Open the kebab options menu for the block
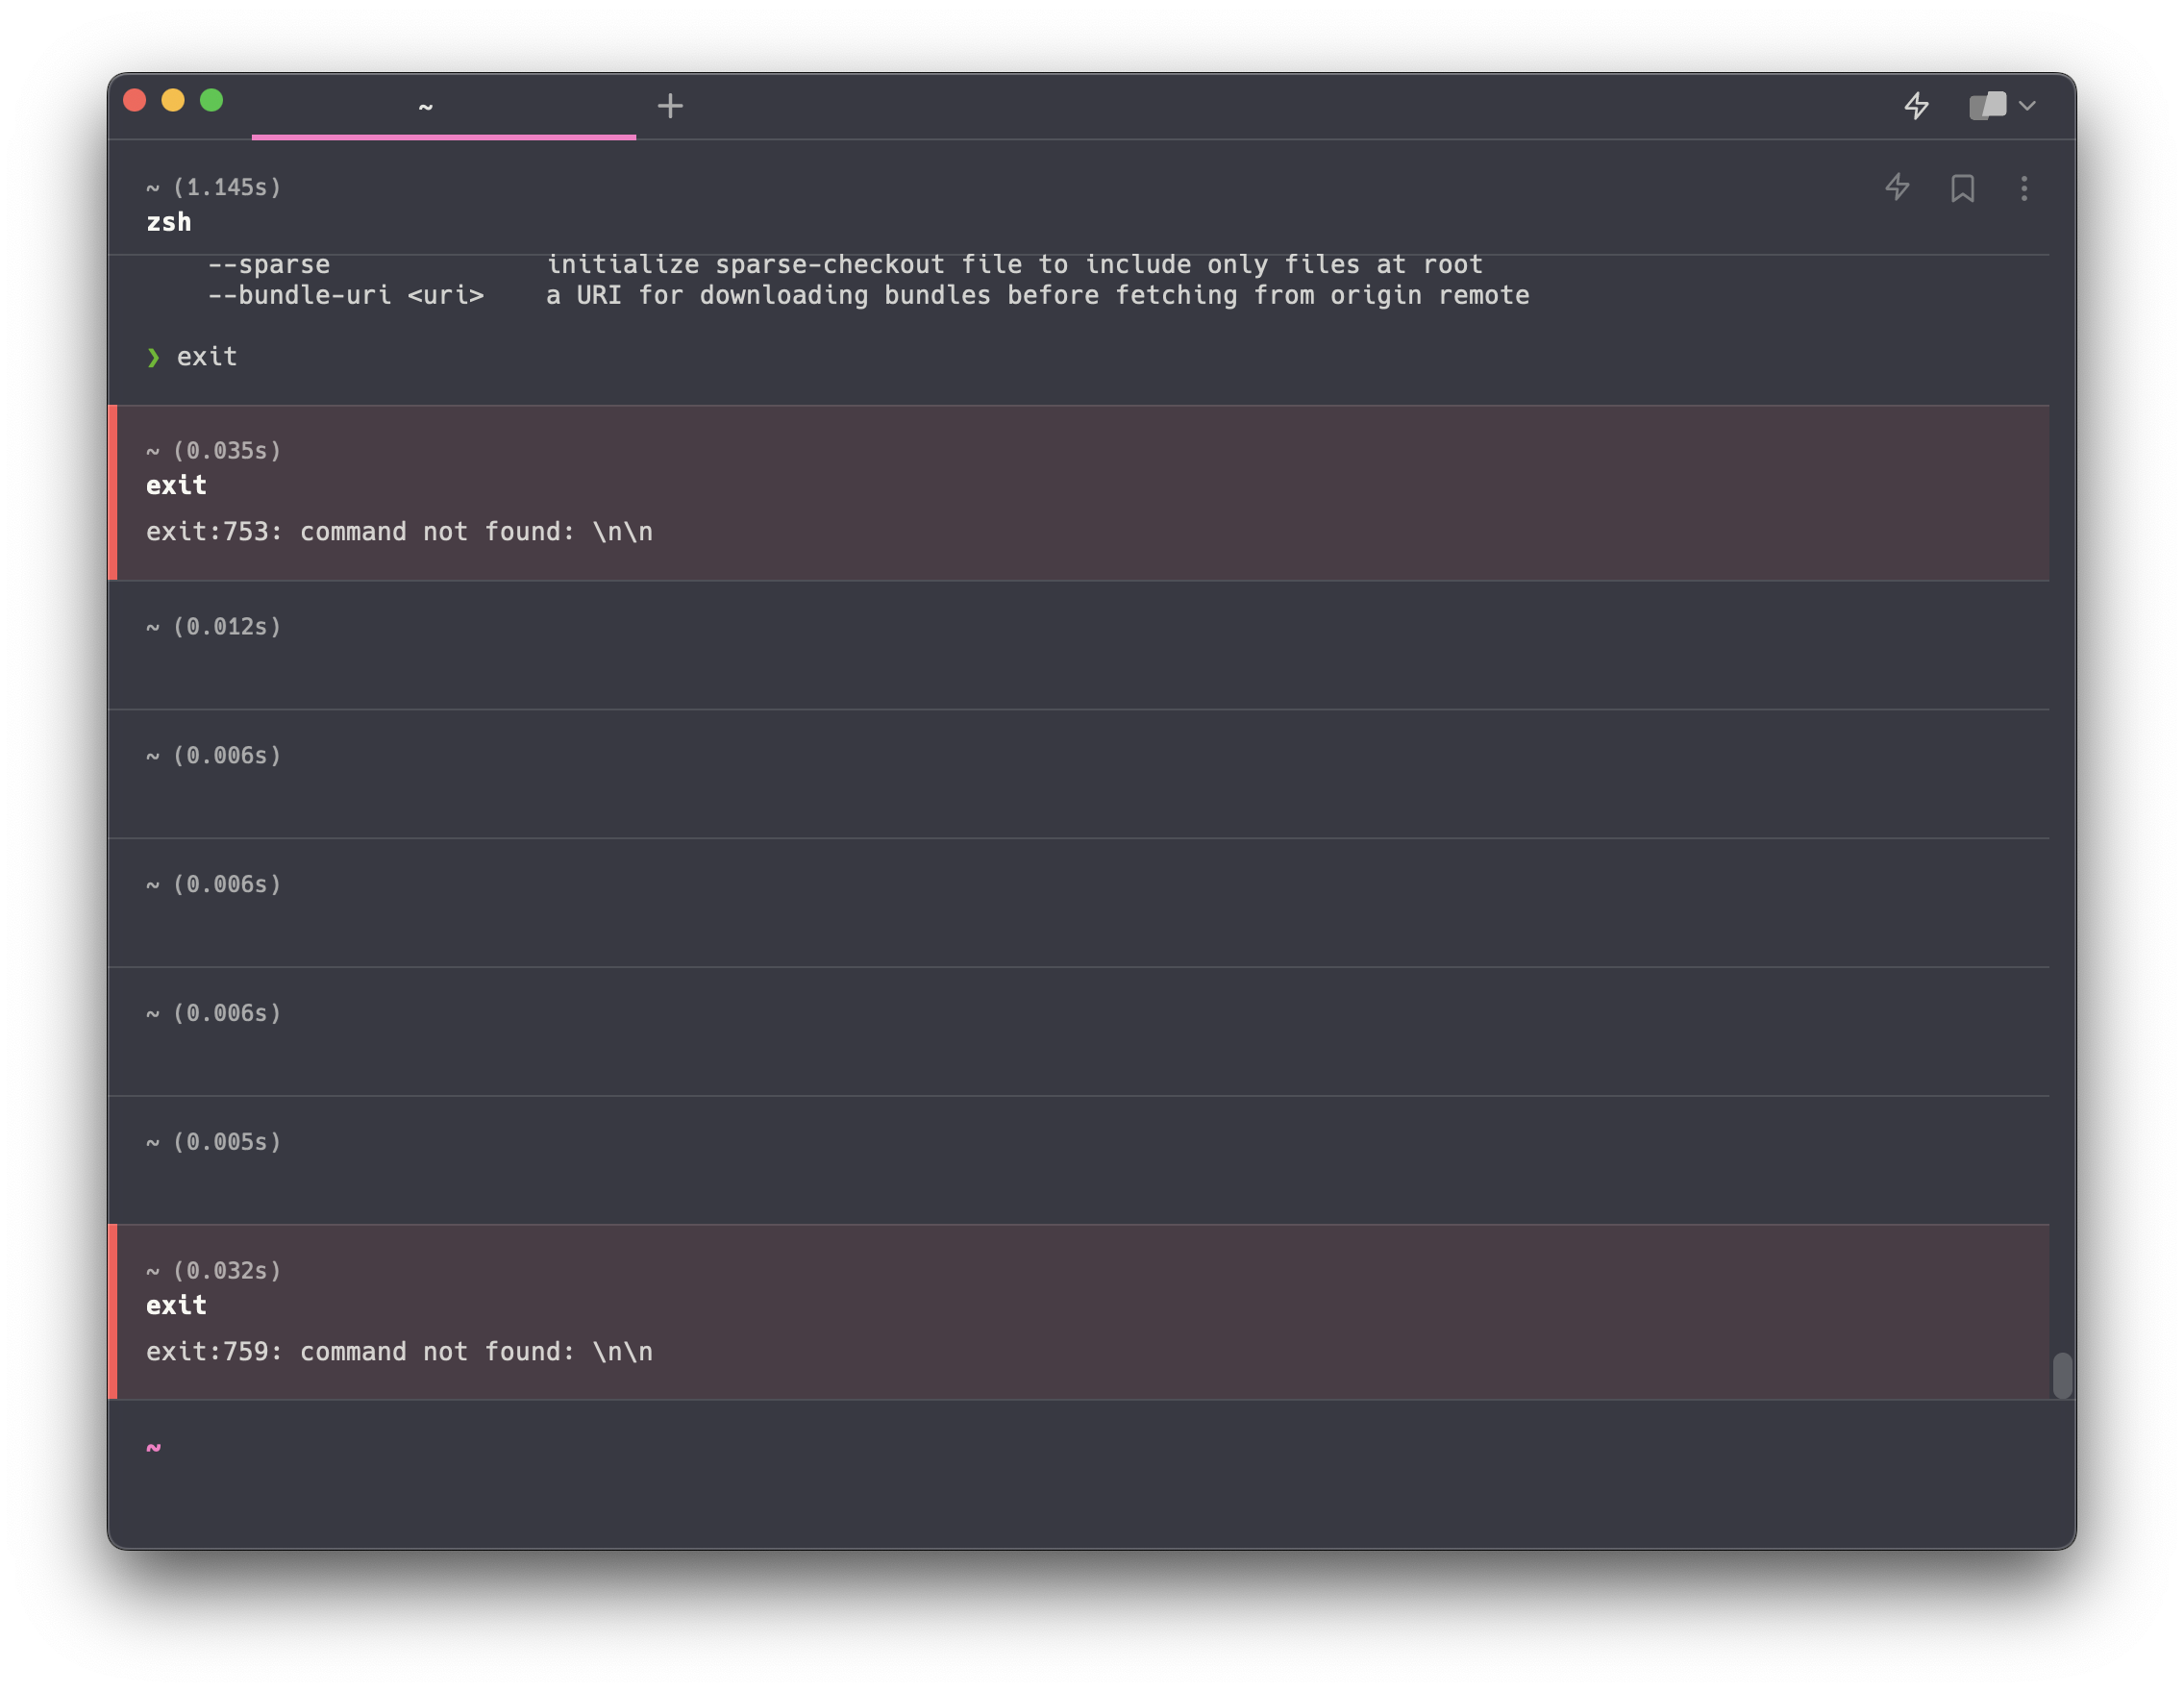This screenshot has width=2184, height=1692. coord(2025,188)
